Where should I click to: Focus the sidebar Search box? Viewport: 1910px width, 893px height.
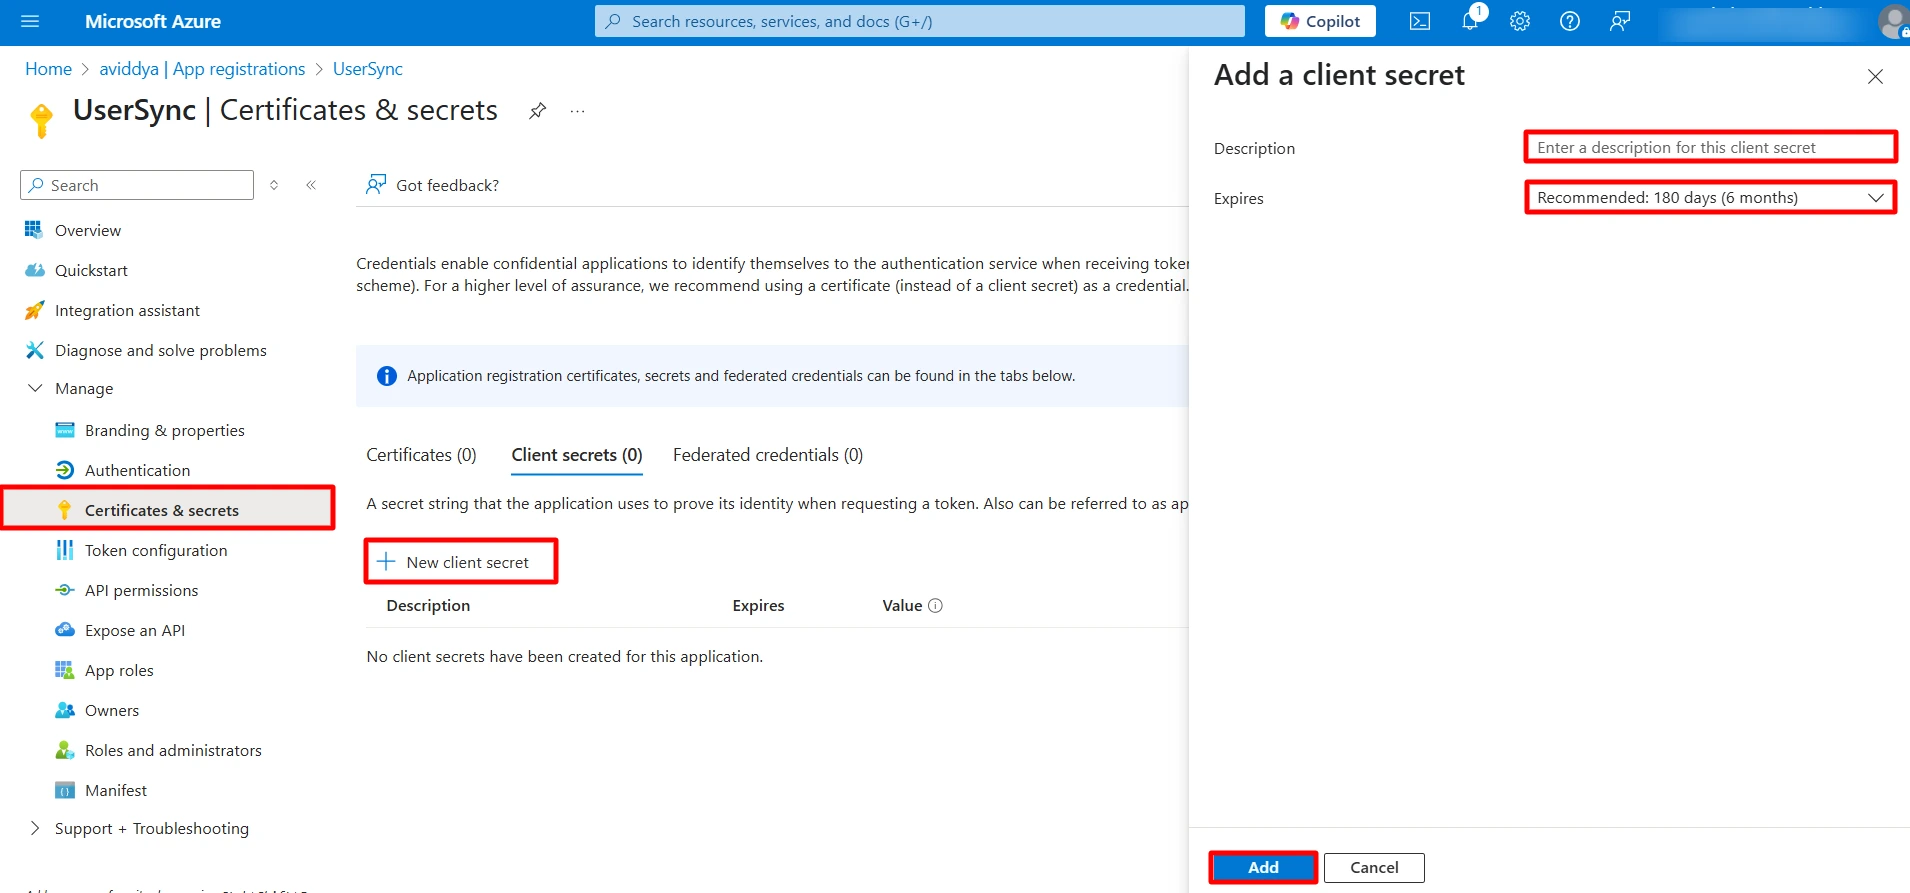tap(137, 185)
